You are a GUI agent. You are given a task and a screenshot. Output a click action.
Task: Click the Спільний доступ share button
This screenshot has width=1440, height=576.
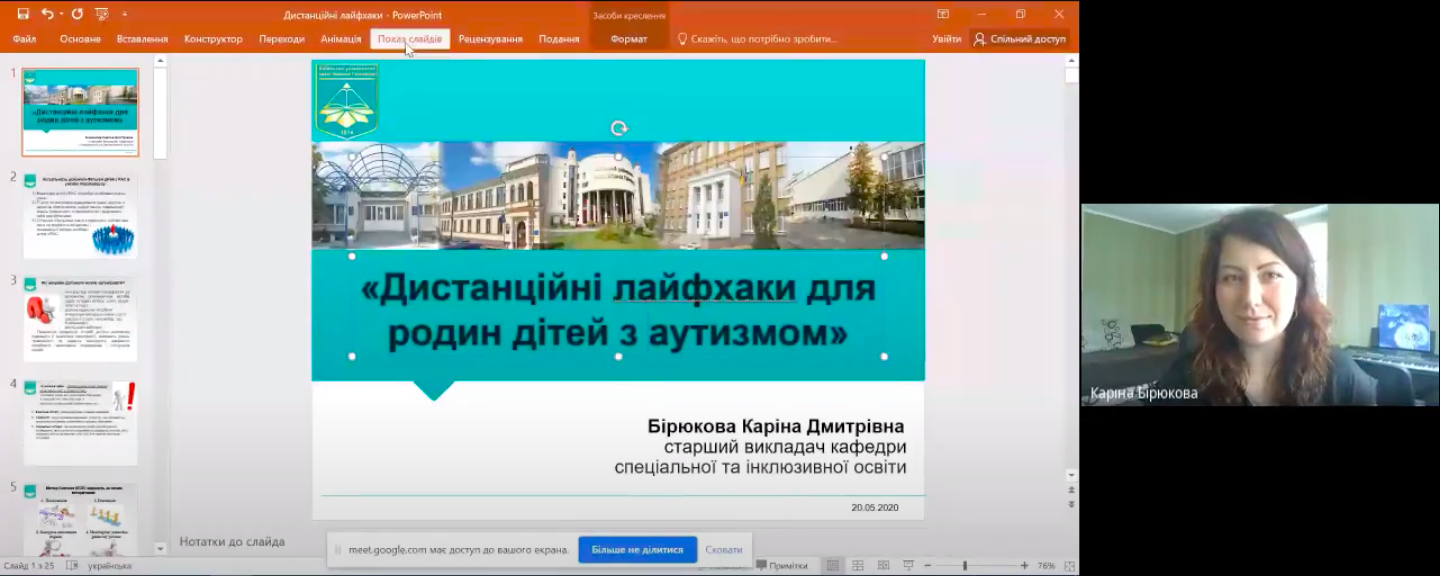1019,39
